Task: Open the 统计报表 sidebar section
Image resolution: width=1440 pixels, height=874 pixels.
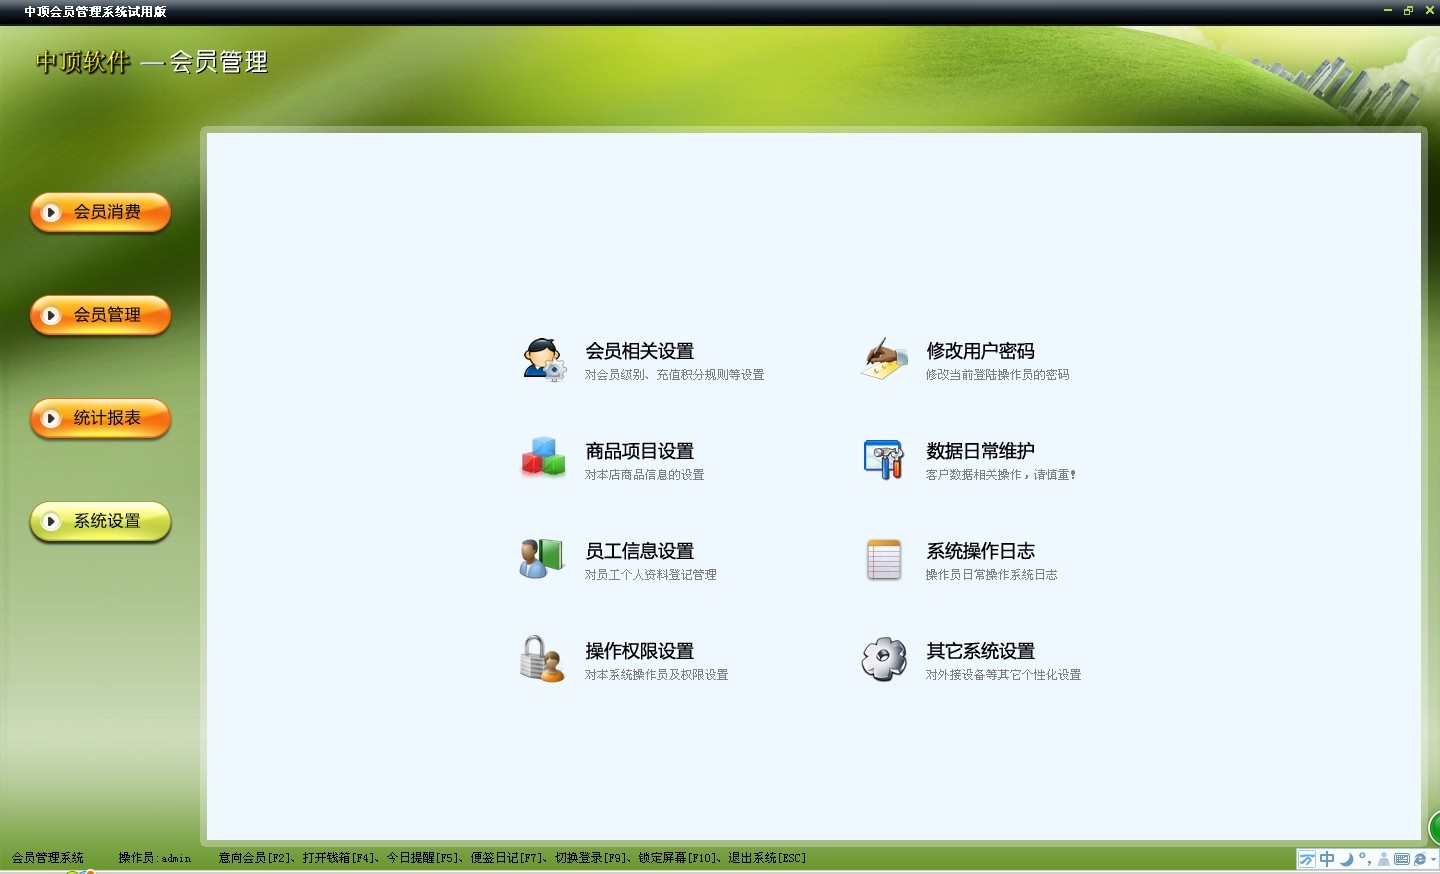Action: [x=100, y=418]
